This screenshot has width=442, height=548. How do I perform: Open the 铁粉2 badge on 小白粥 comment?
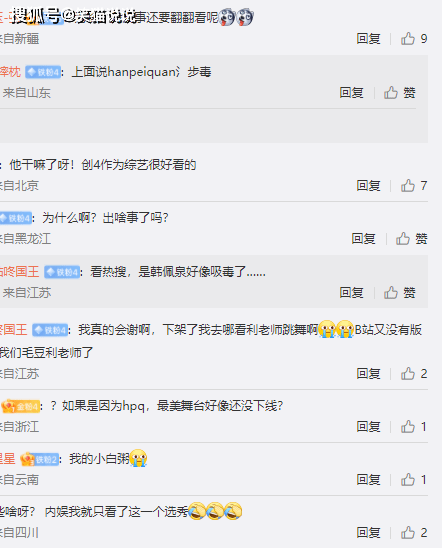pyautogui.click(x=39, y=459)
